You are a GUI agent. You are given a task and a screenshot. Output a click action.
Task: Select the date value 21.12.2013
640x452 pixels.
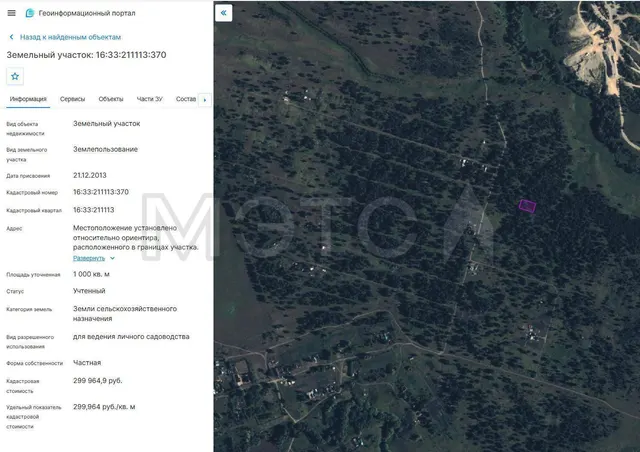click(89, 175)
